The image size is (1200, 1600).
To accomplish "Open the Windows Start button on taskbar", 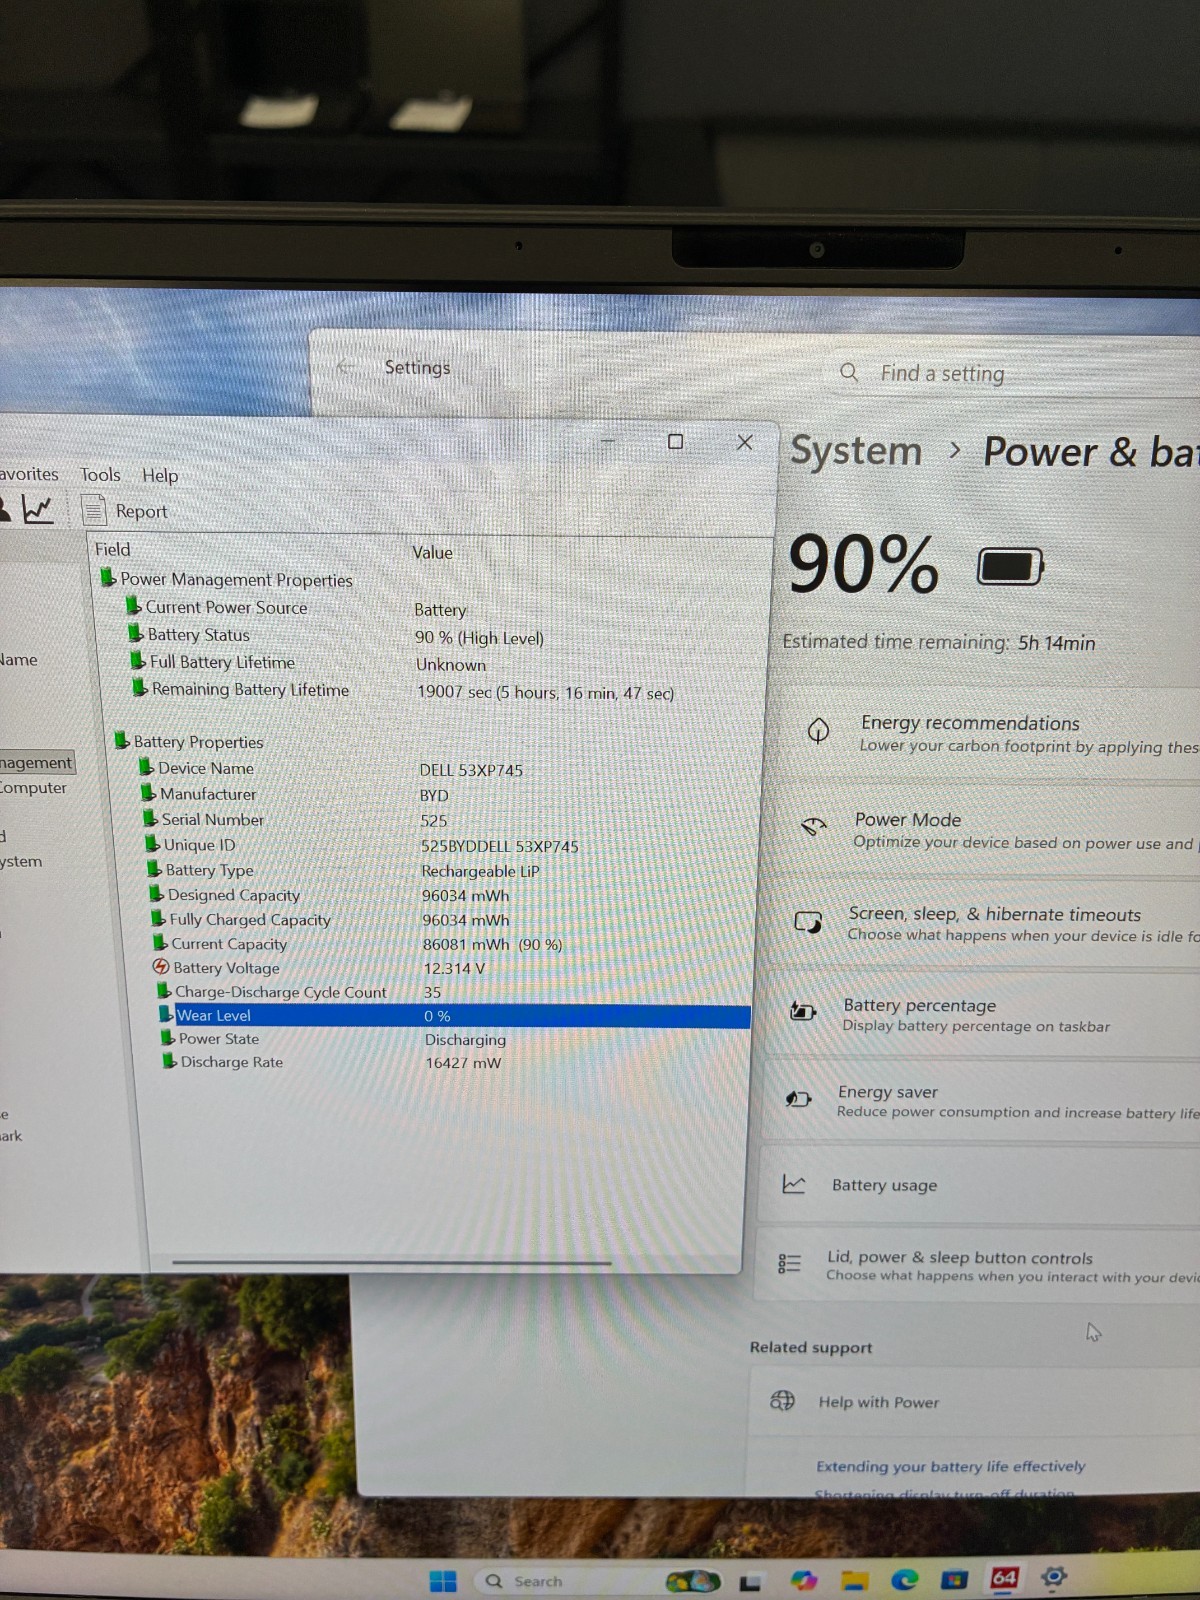I will coord(442,1581).
